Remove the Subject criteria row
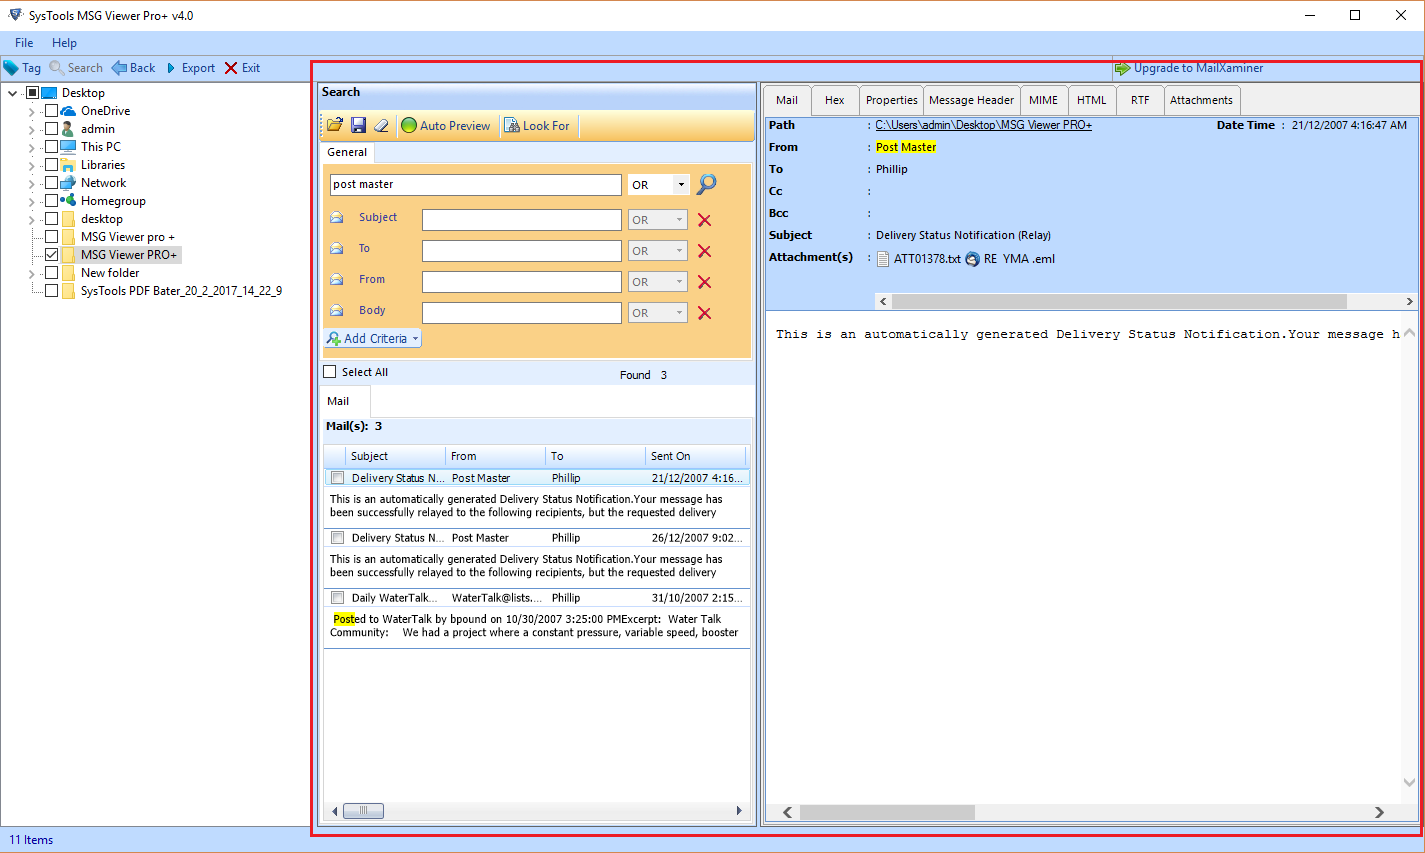Image resolution: width=1425 pixels, height=853 pixels. 704,220
